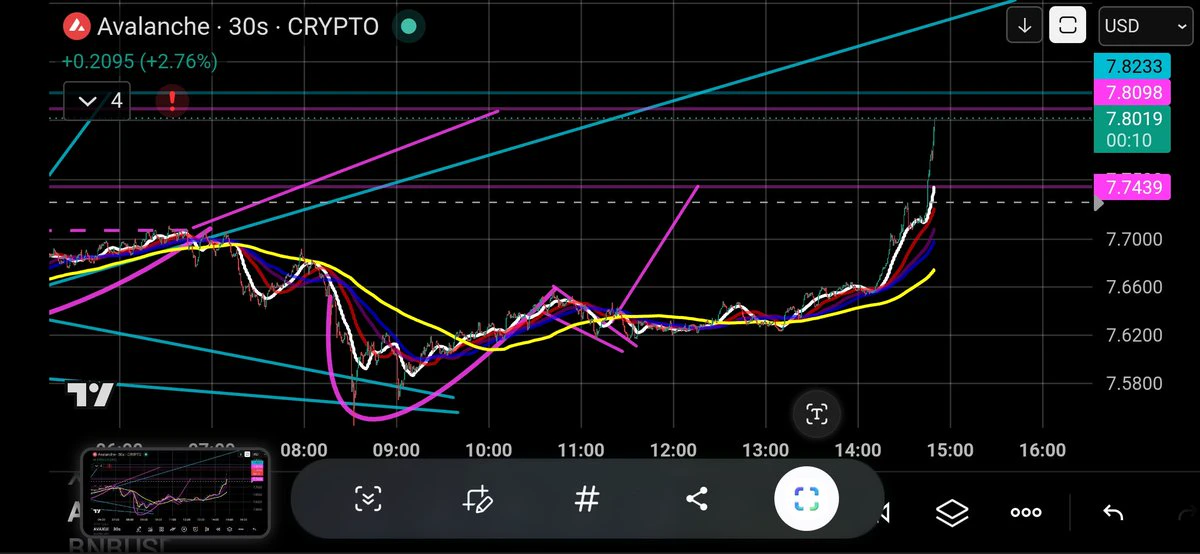
Task: Select the magenta 7.8098 price label
Action: click(x=1131, y=93)
